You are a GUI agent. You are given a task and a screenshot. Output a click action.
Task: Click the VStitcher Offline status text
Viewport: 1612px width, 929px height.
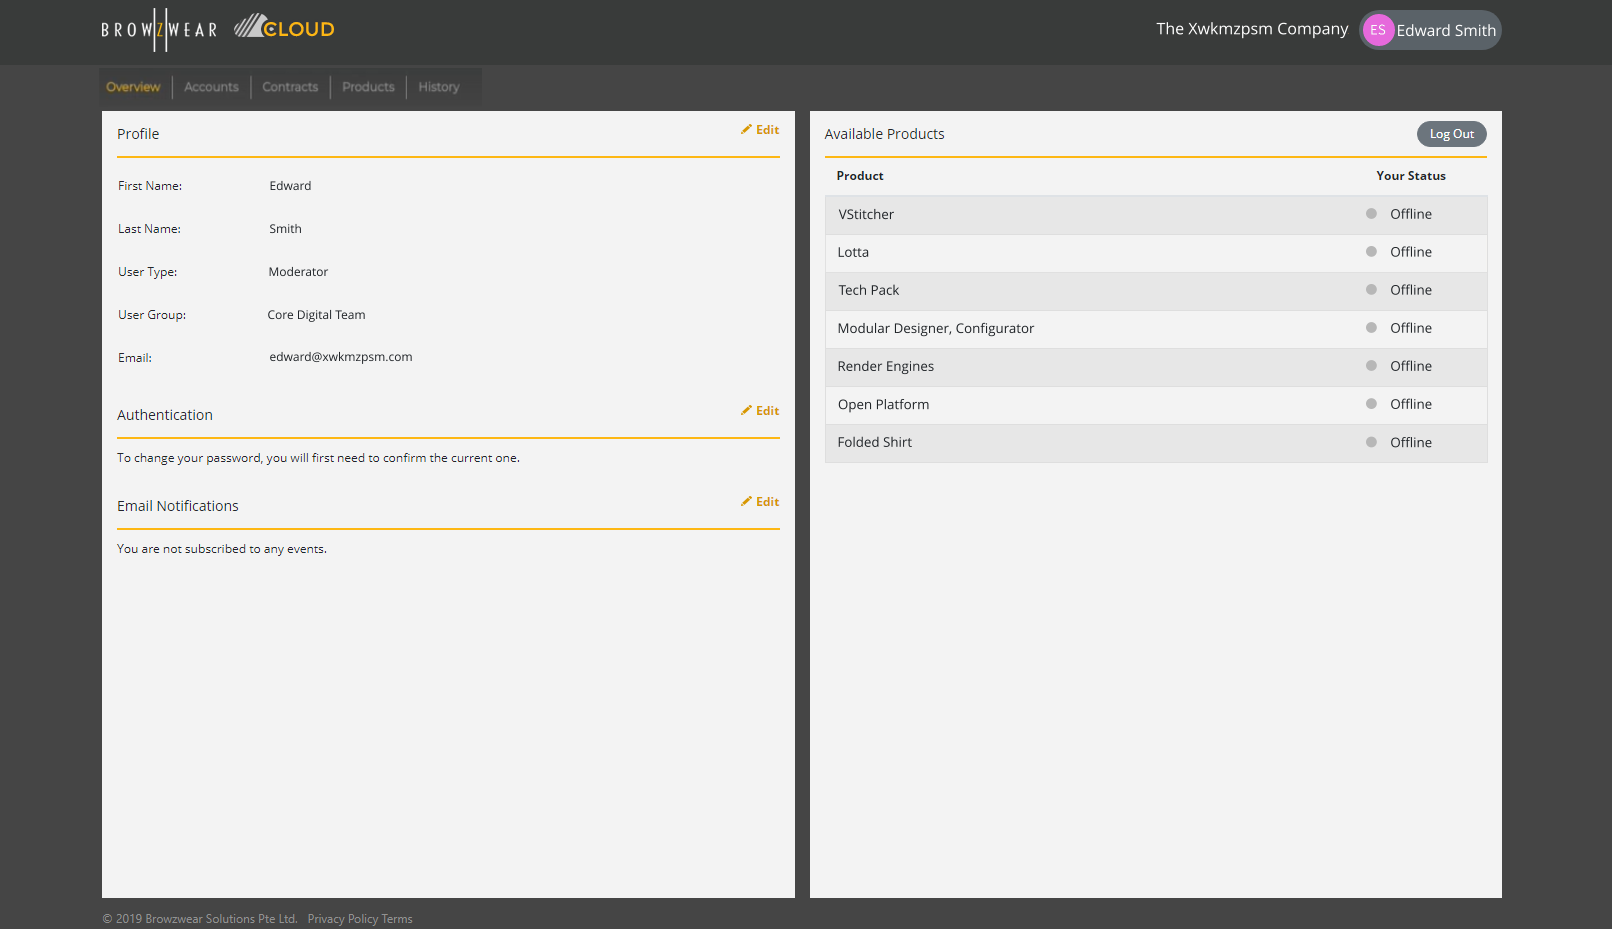(1411, 214)
